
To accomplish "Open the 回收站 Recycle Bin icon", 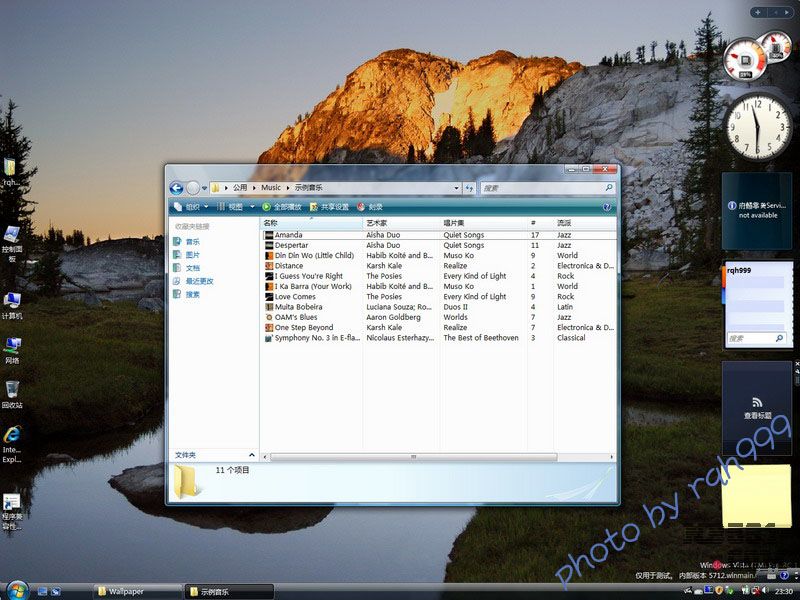I will pos(12,394).
